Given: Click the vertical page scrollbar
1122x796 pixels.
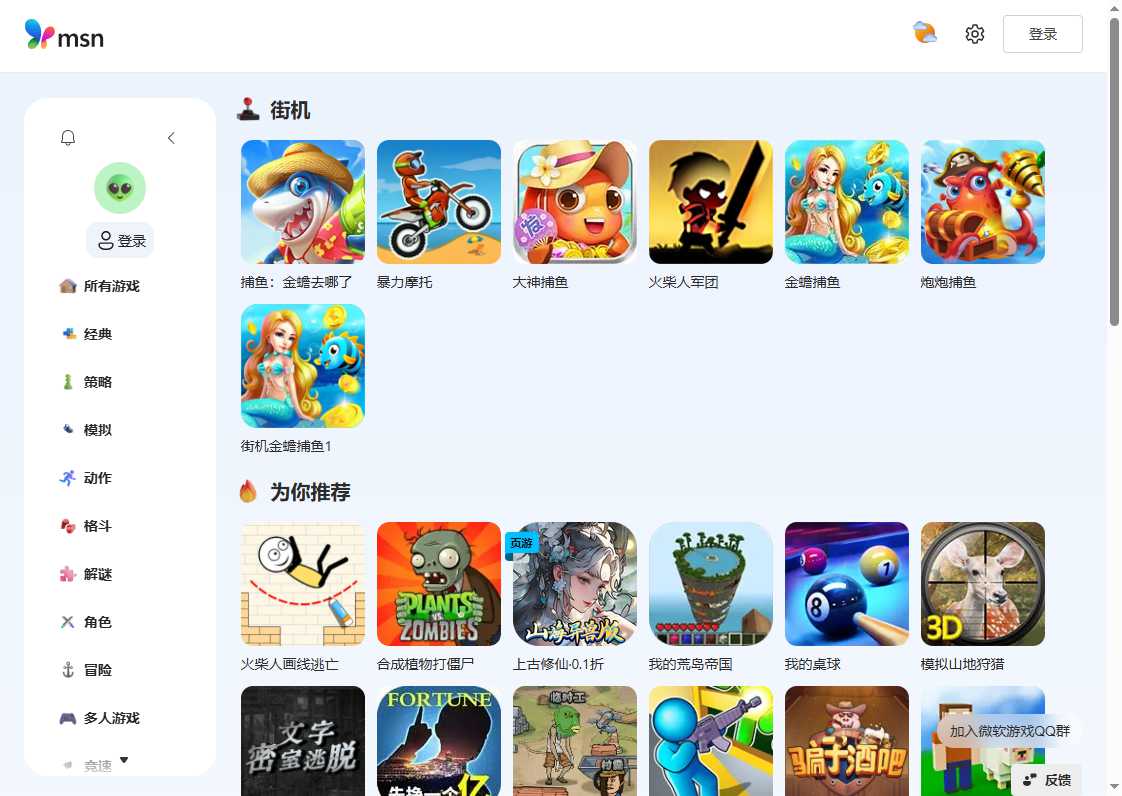Looking at the screenshot, I should point(1115,172).
